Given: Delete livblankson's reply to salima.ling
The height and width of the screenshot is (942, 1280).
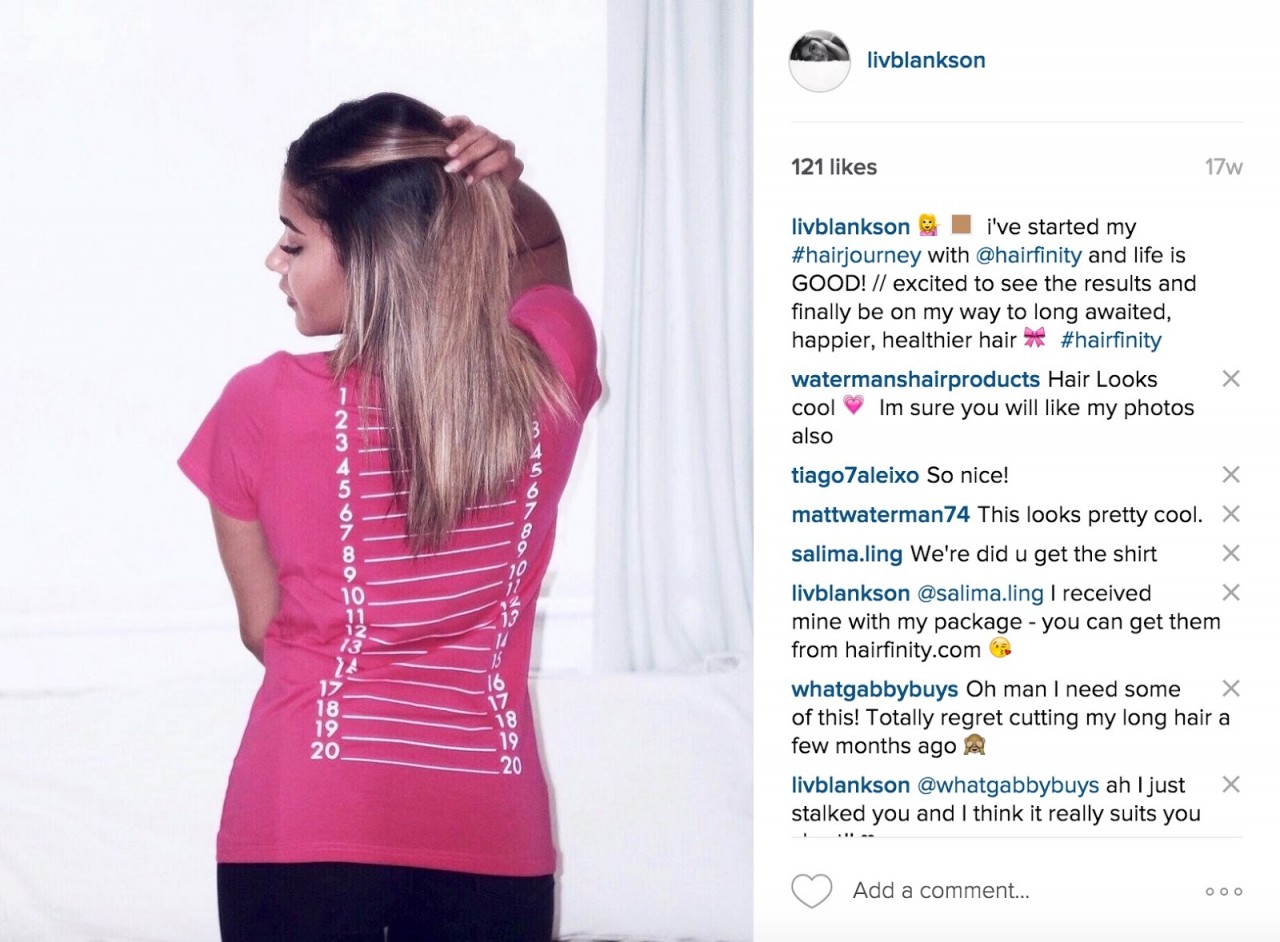Looking at the screenshot, I should point(1231,592).
